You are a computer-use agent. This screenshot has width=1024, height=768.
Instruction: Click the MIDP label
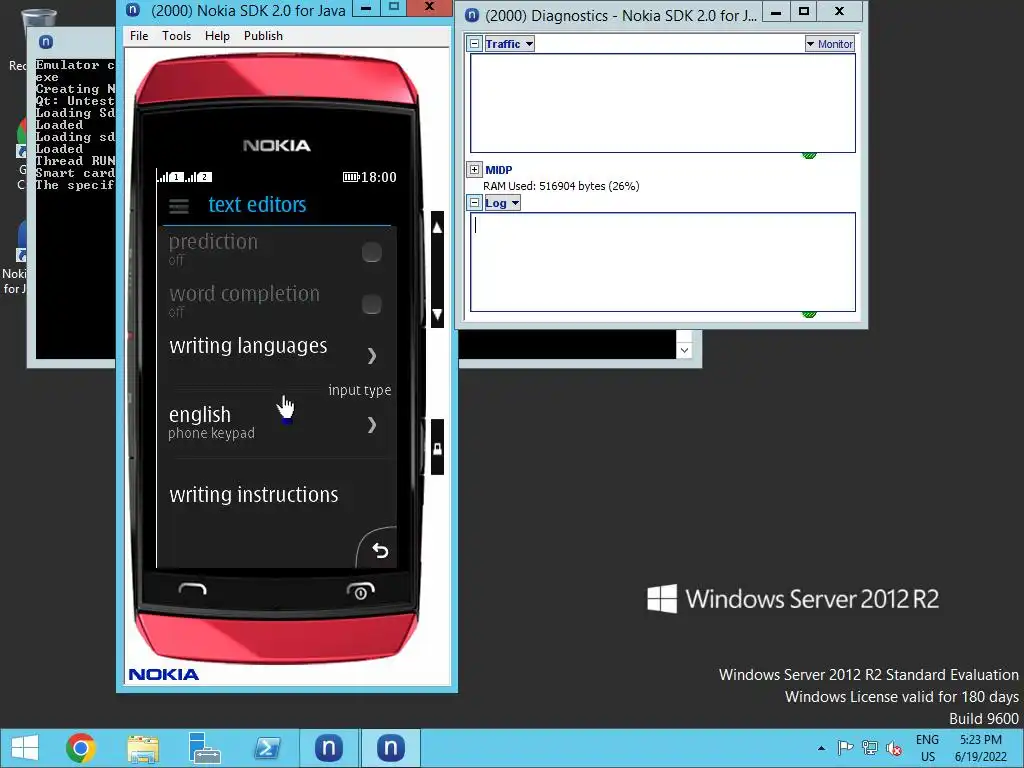coord(498,170)
